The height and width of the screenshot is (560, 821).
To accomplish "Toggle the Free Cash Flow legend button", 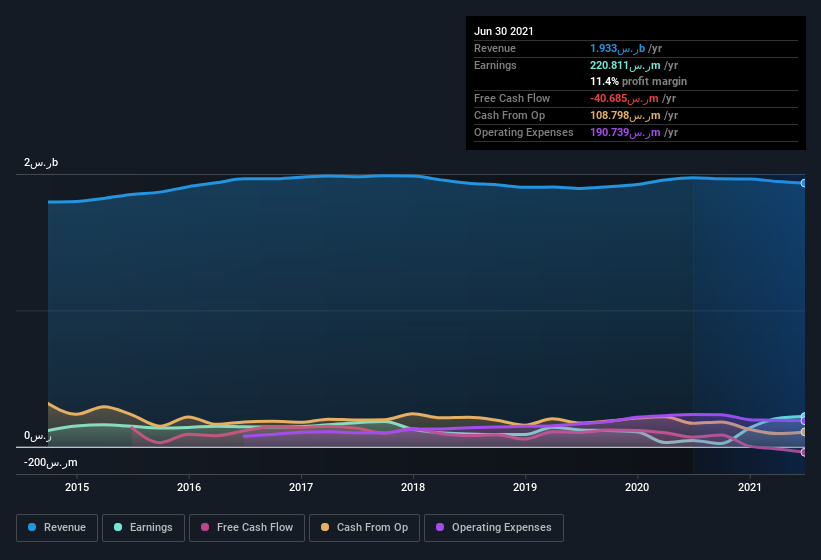I will [x=247, y=528].
